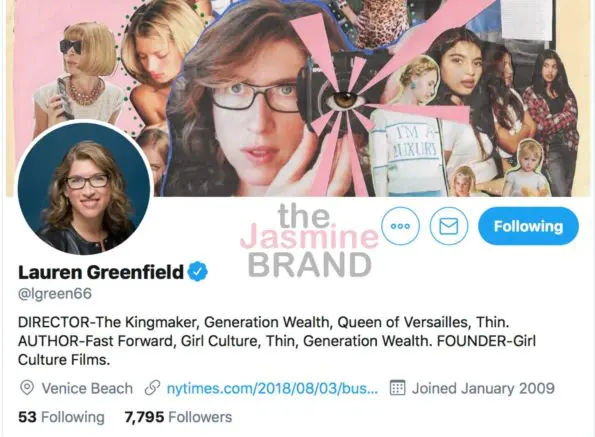The height and width of the screenshot is (437, 595).
Task: Open the 53 Following list
Action: (61, 417)
